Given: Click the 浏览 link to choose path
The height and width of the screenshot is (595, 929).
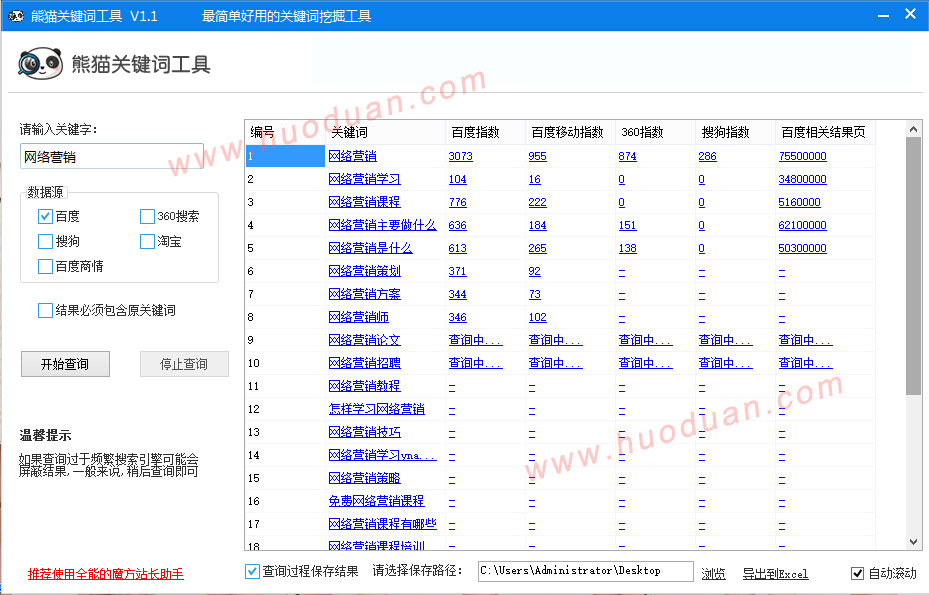Looking at the screenshot, I should coord(713,574).
